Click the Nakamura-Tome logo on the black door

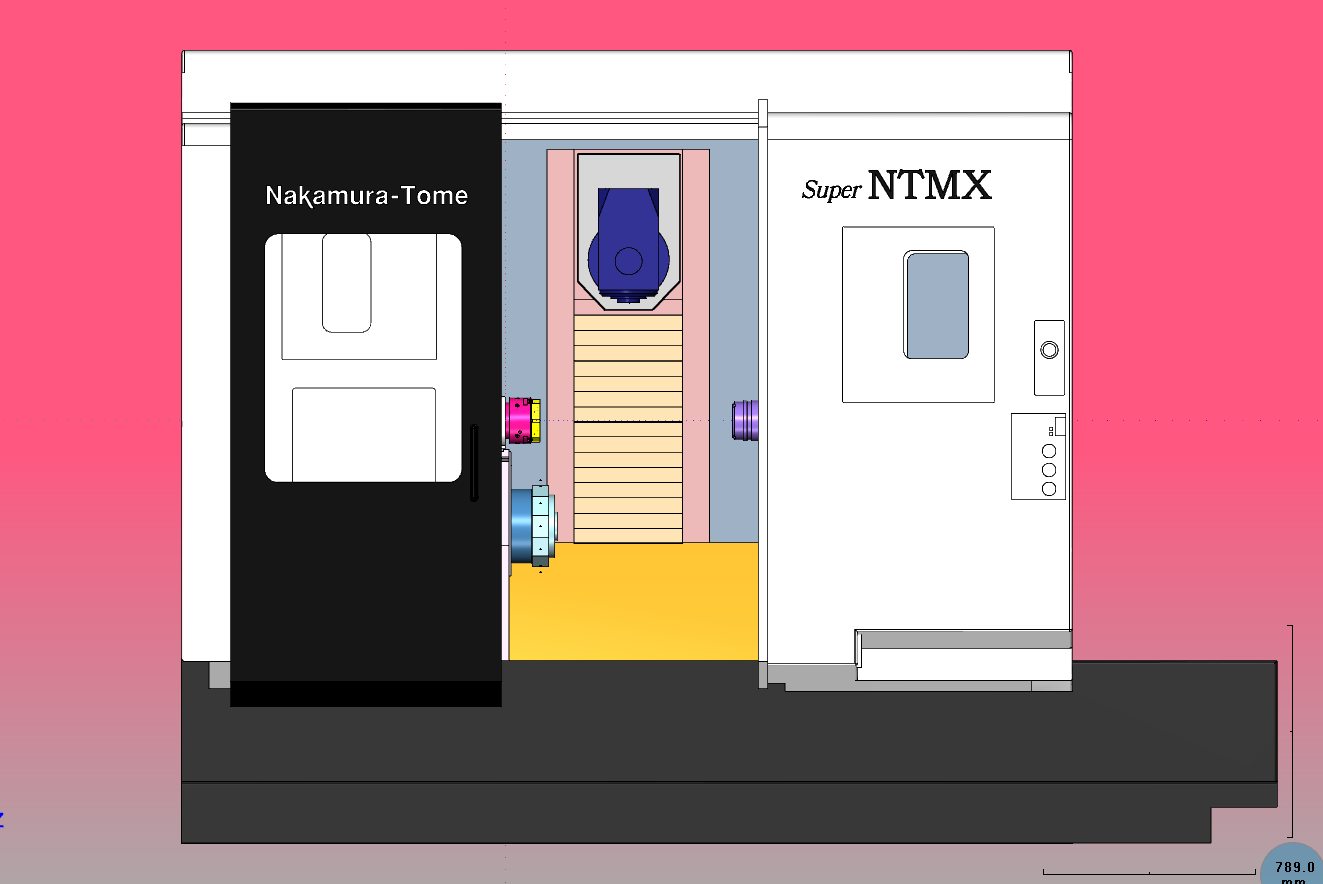point(367,195)
